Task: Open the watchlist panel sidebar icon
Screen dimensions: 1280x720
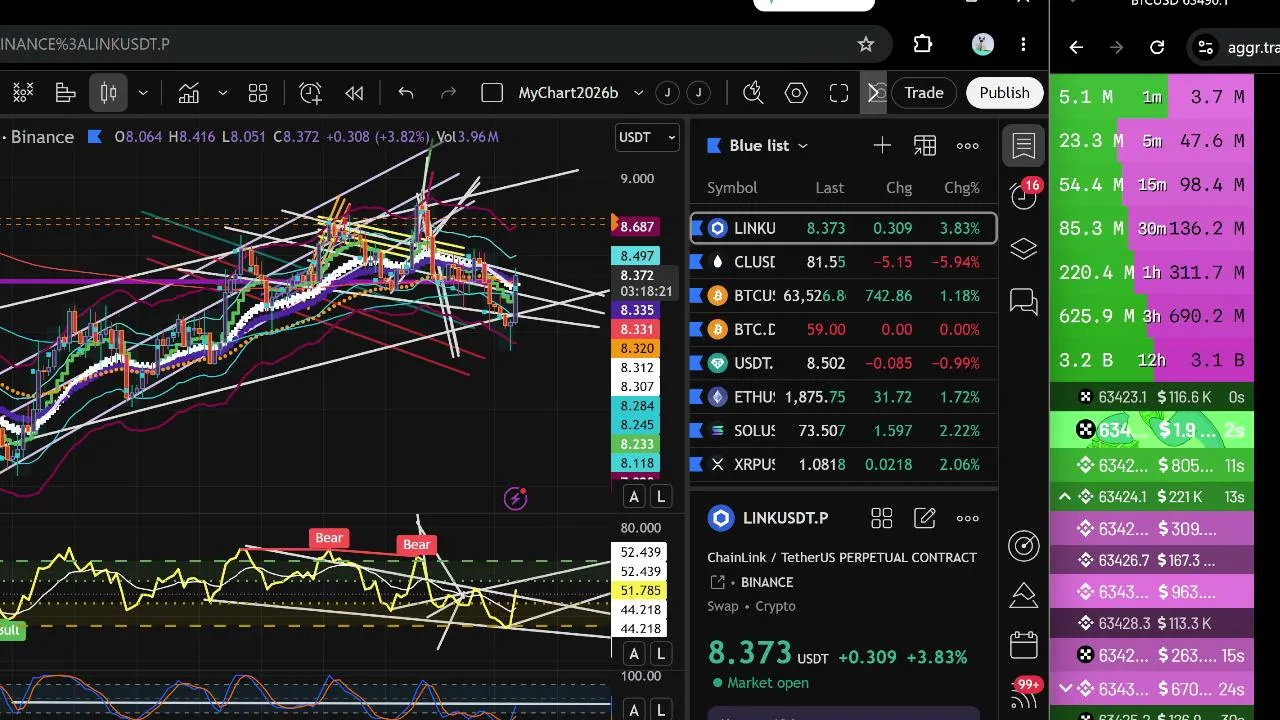Action: pyautogui.click(x=1024, y=146)
